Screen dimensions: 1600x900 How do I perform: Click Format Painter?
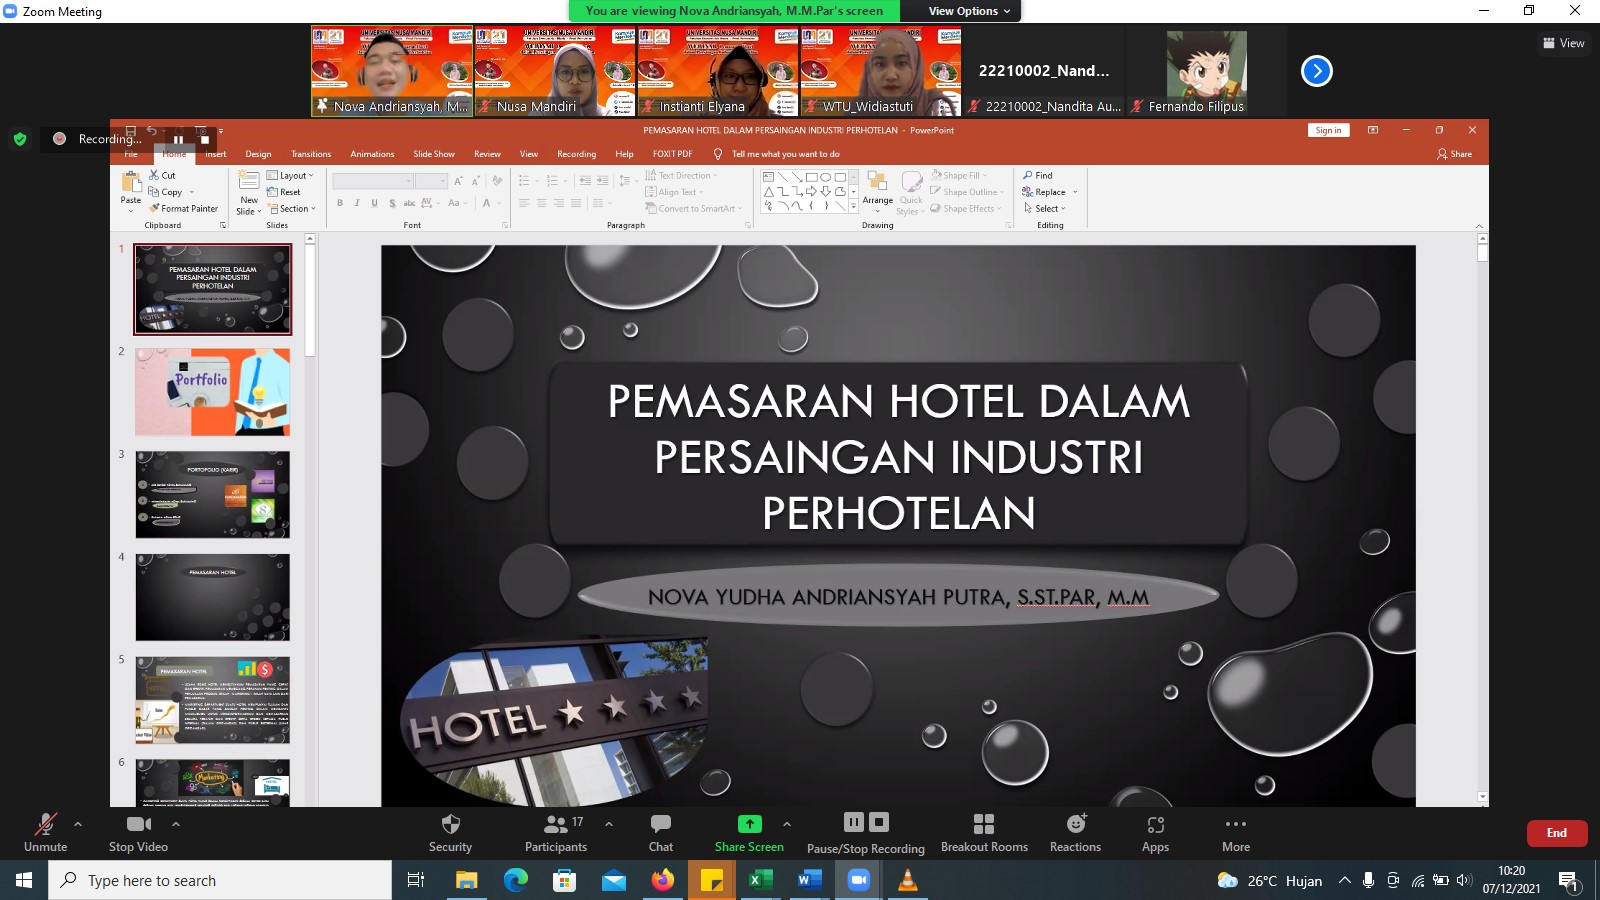183,209
